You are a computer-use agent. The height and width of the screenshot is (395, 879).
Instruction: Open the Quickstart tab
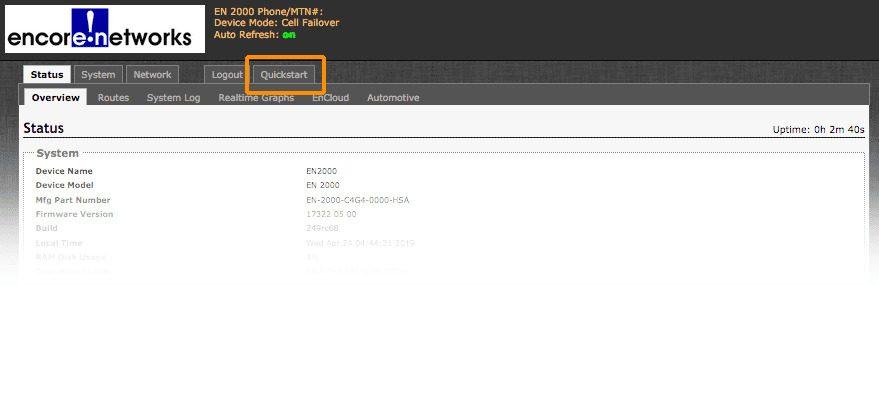click(284, 75)
